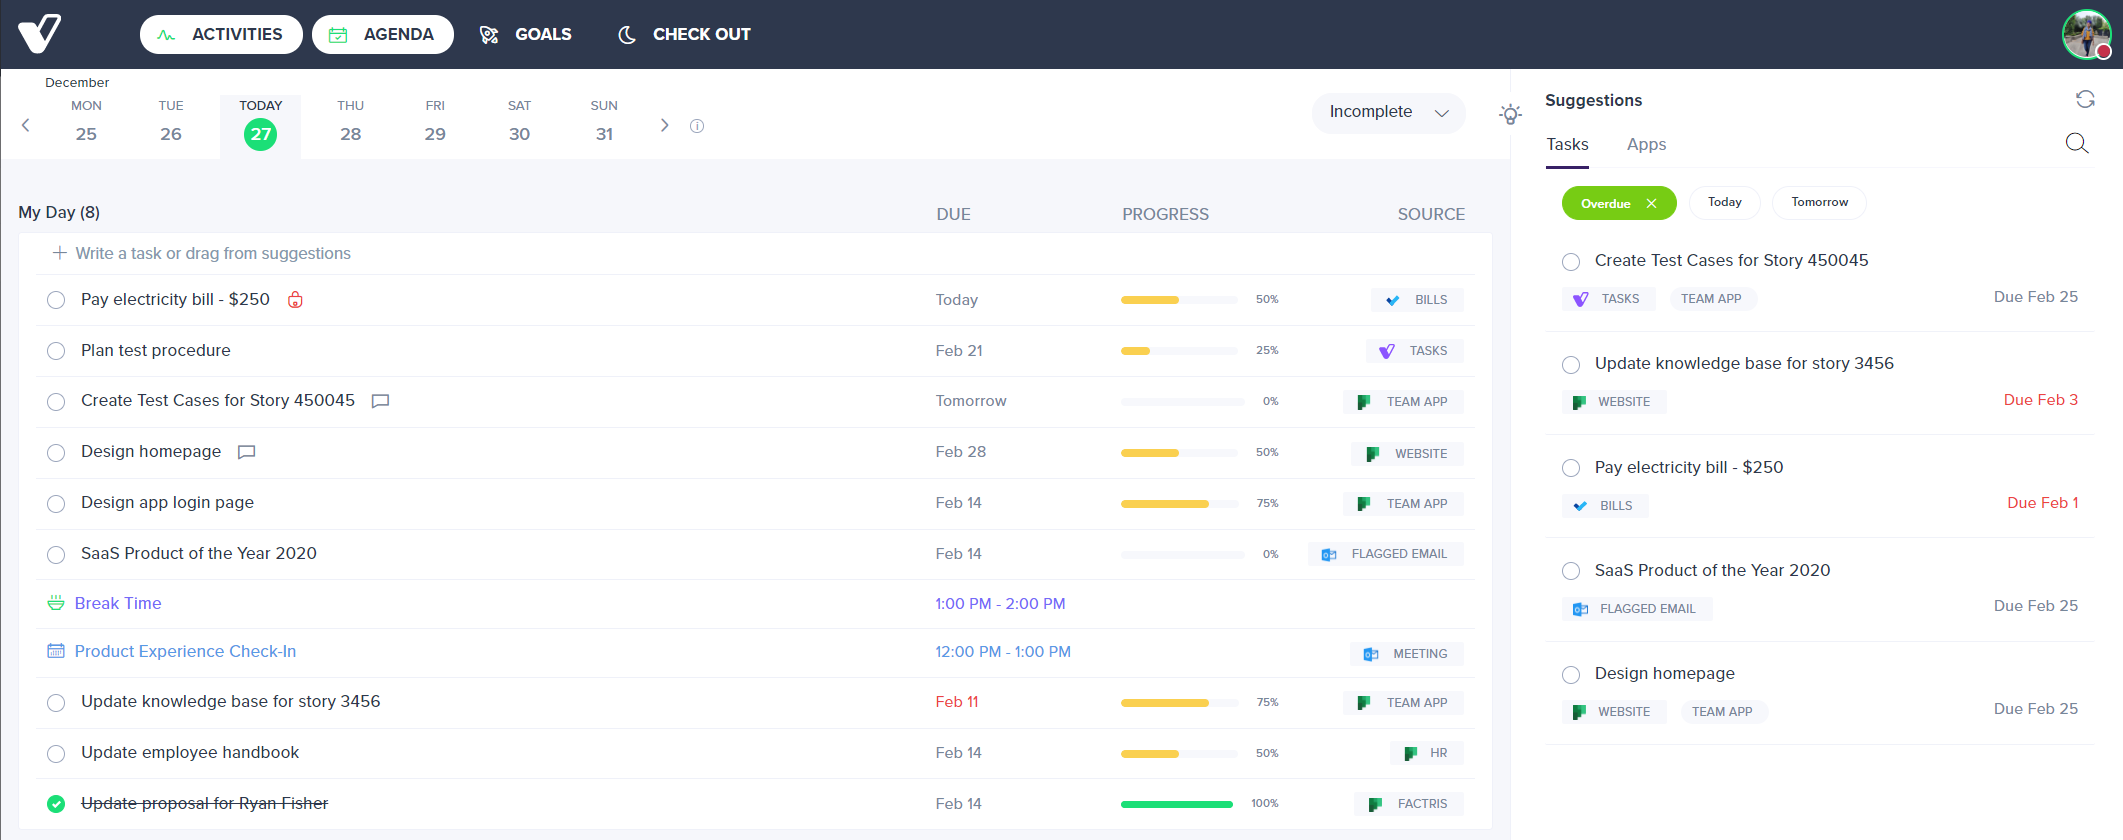Screen dimensions: 2123x840
Task: Open the search icon in Suggestions panel
Action: pos(2077,143)
